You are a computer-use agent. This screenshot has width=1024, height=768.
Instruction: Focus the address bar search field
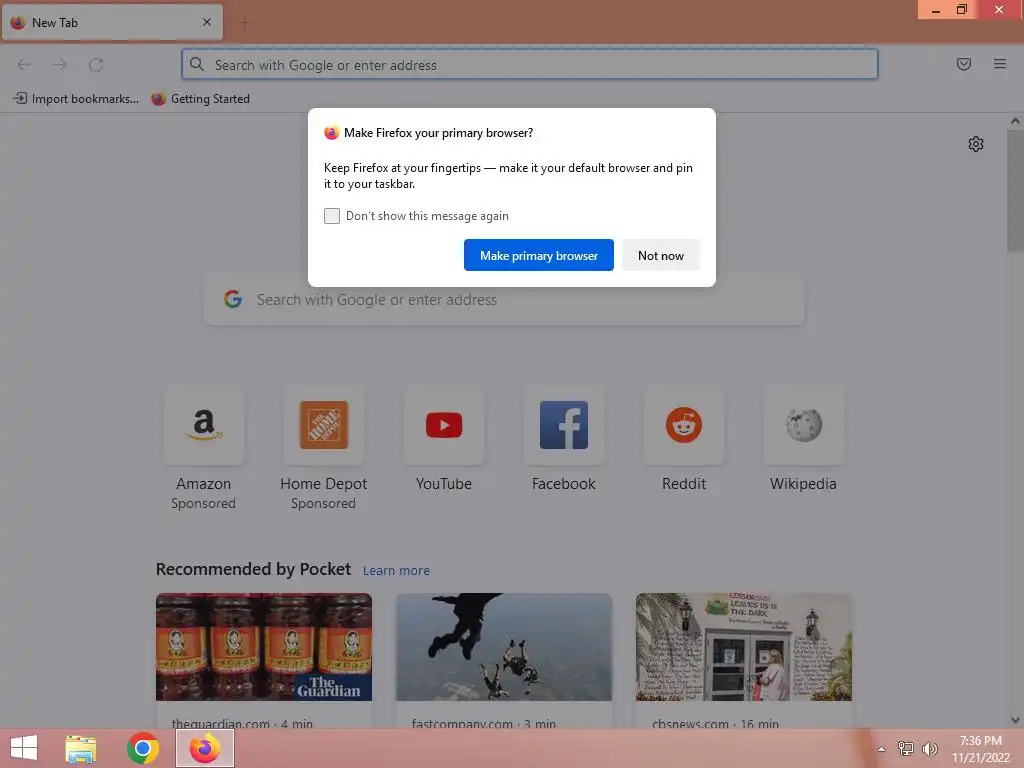[530, 65]
